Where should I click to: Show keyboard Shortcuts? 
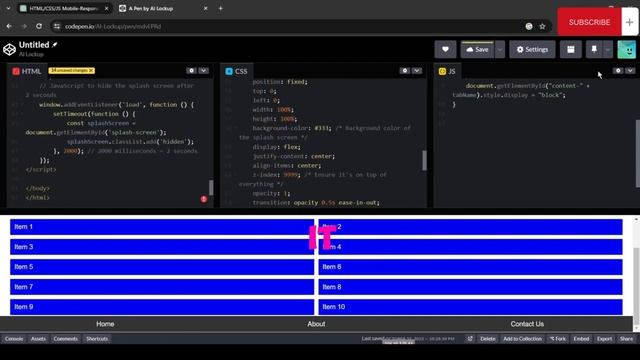pyautogui.click(x=97, y=338)
